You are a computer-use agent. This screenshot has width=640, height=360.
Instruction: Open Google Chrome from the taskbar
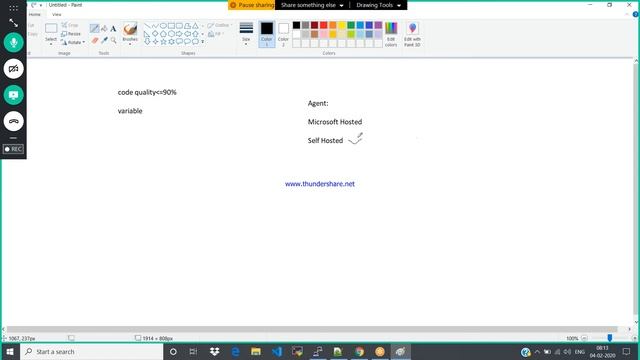click(359, 351)
